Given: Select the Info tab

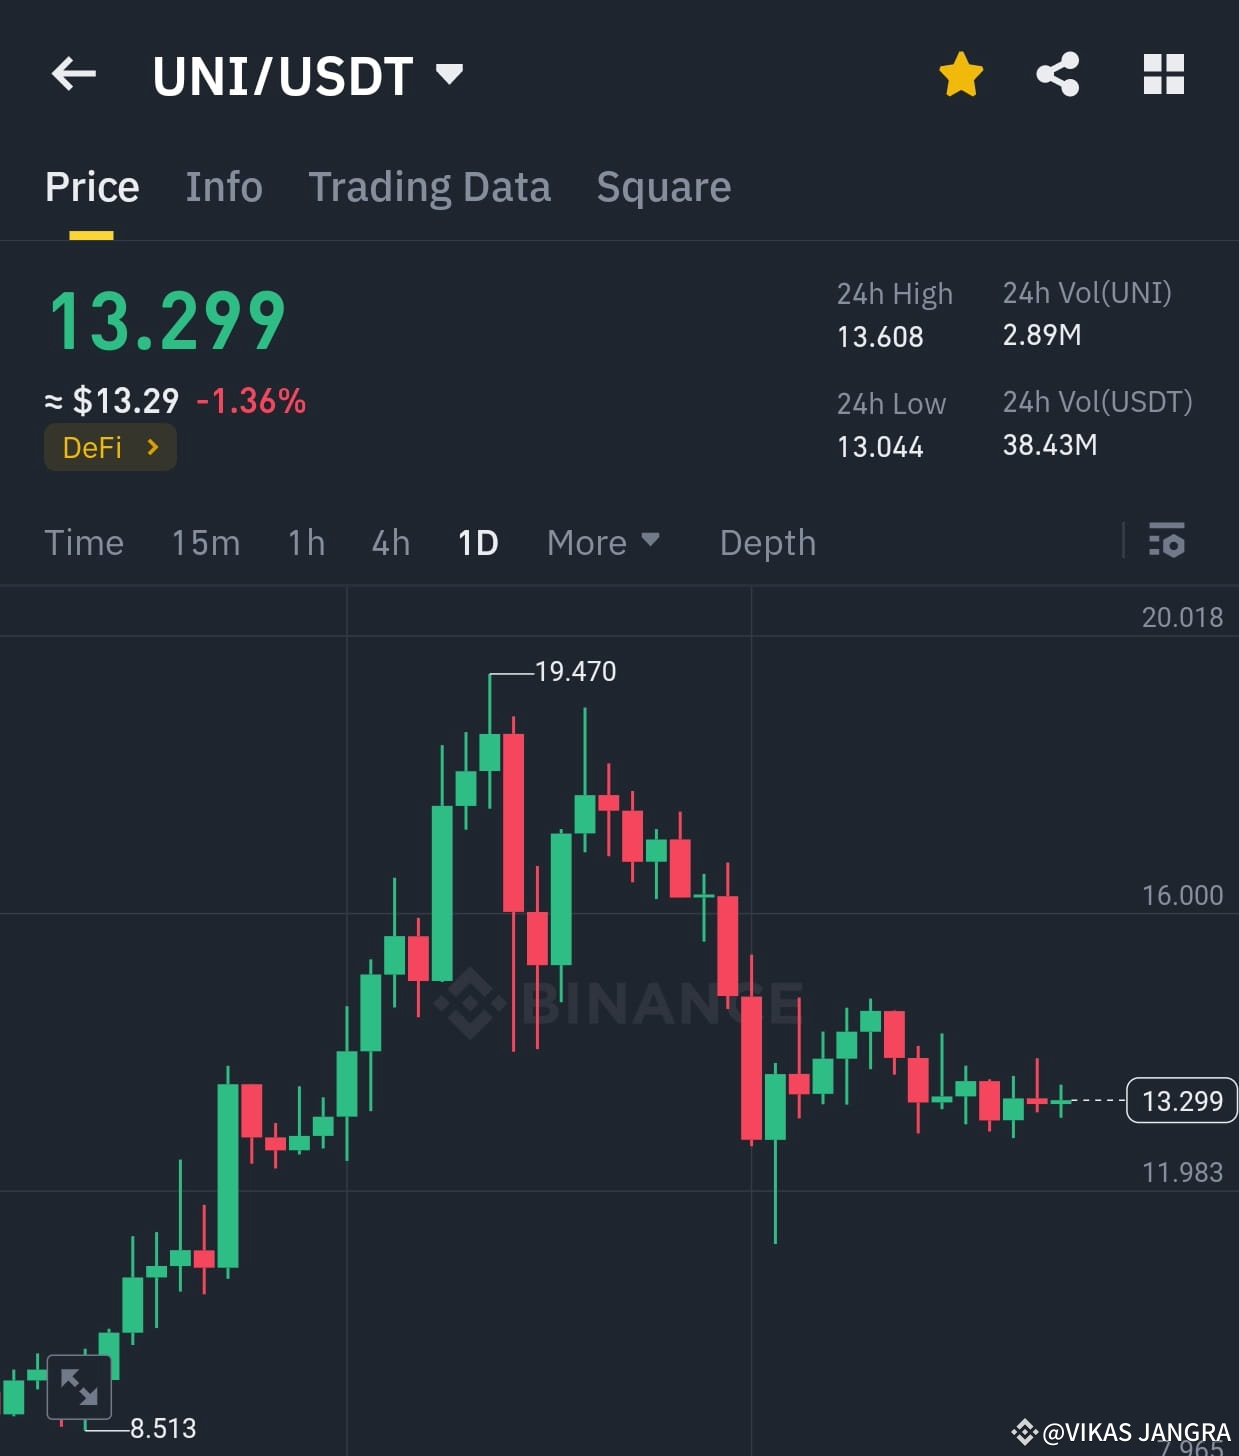Looking at the screenshot, I should (223, 187).
